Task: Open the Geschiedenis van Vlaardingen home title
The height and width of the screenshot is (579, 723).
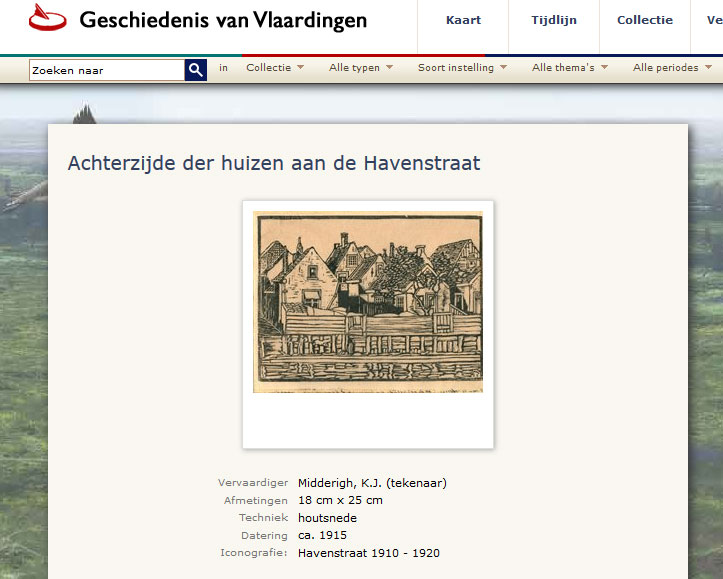Action: [x=222, y=20]
